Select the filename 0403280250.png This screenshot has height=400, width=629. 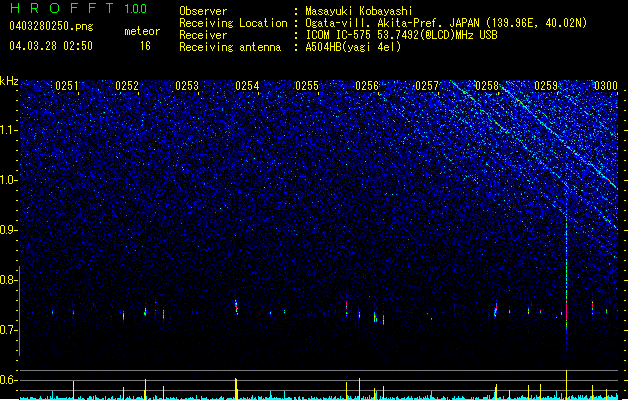click(51, 26)
